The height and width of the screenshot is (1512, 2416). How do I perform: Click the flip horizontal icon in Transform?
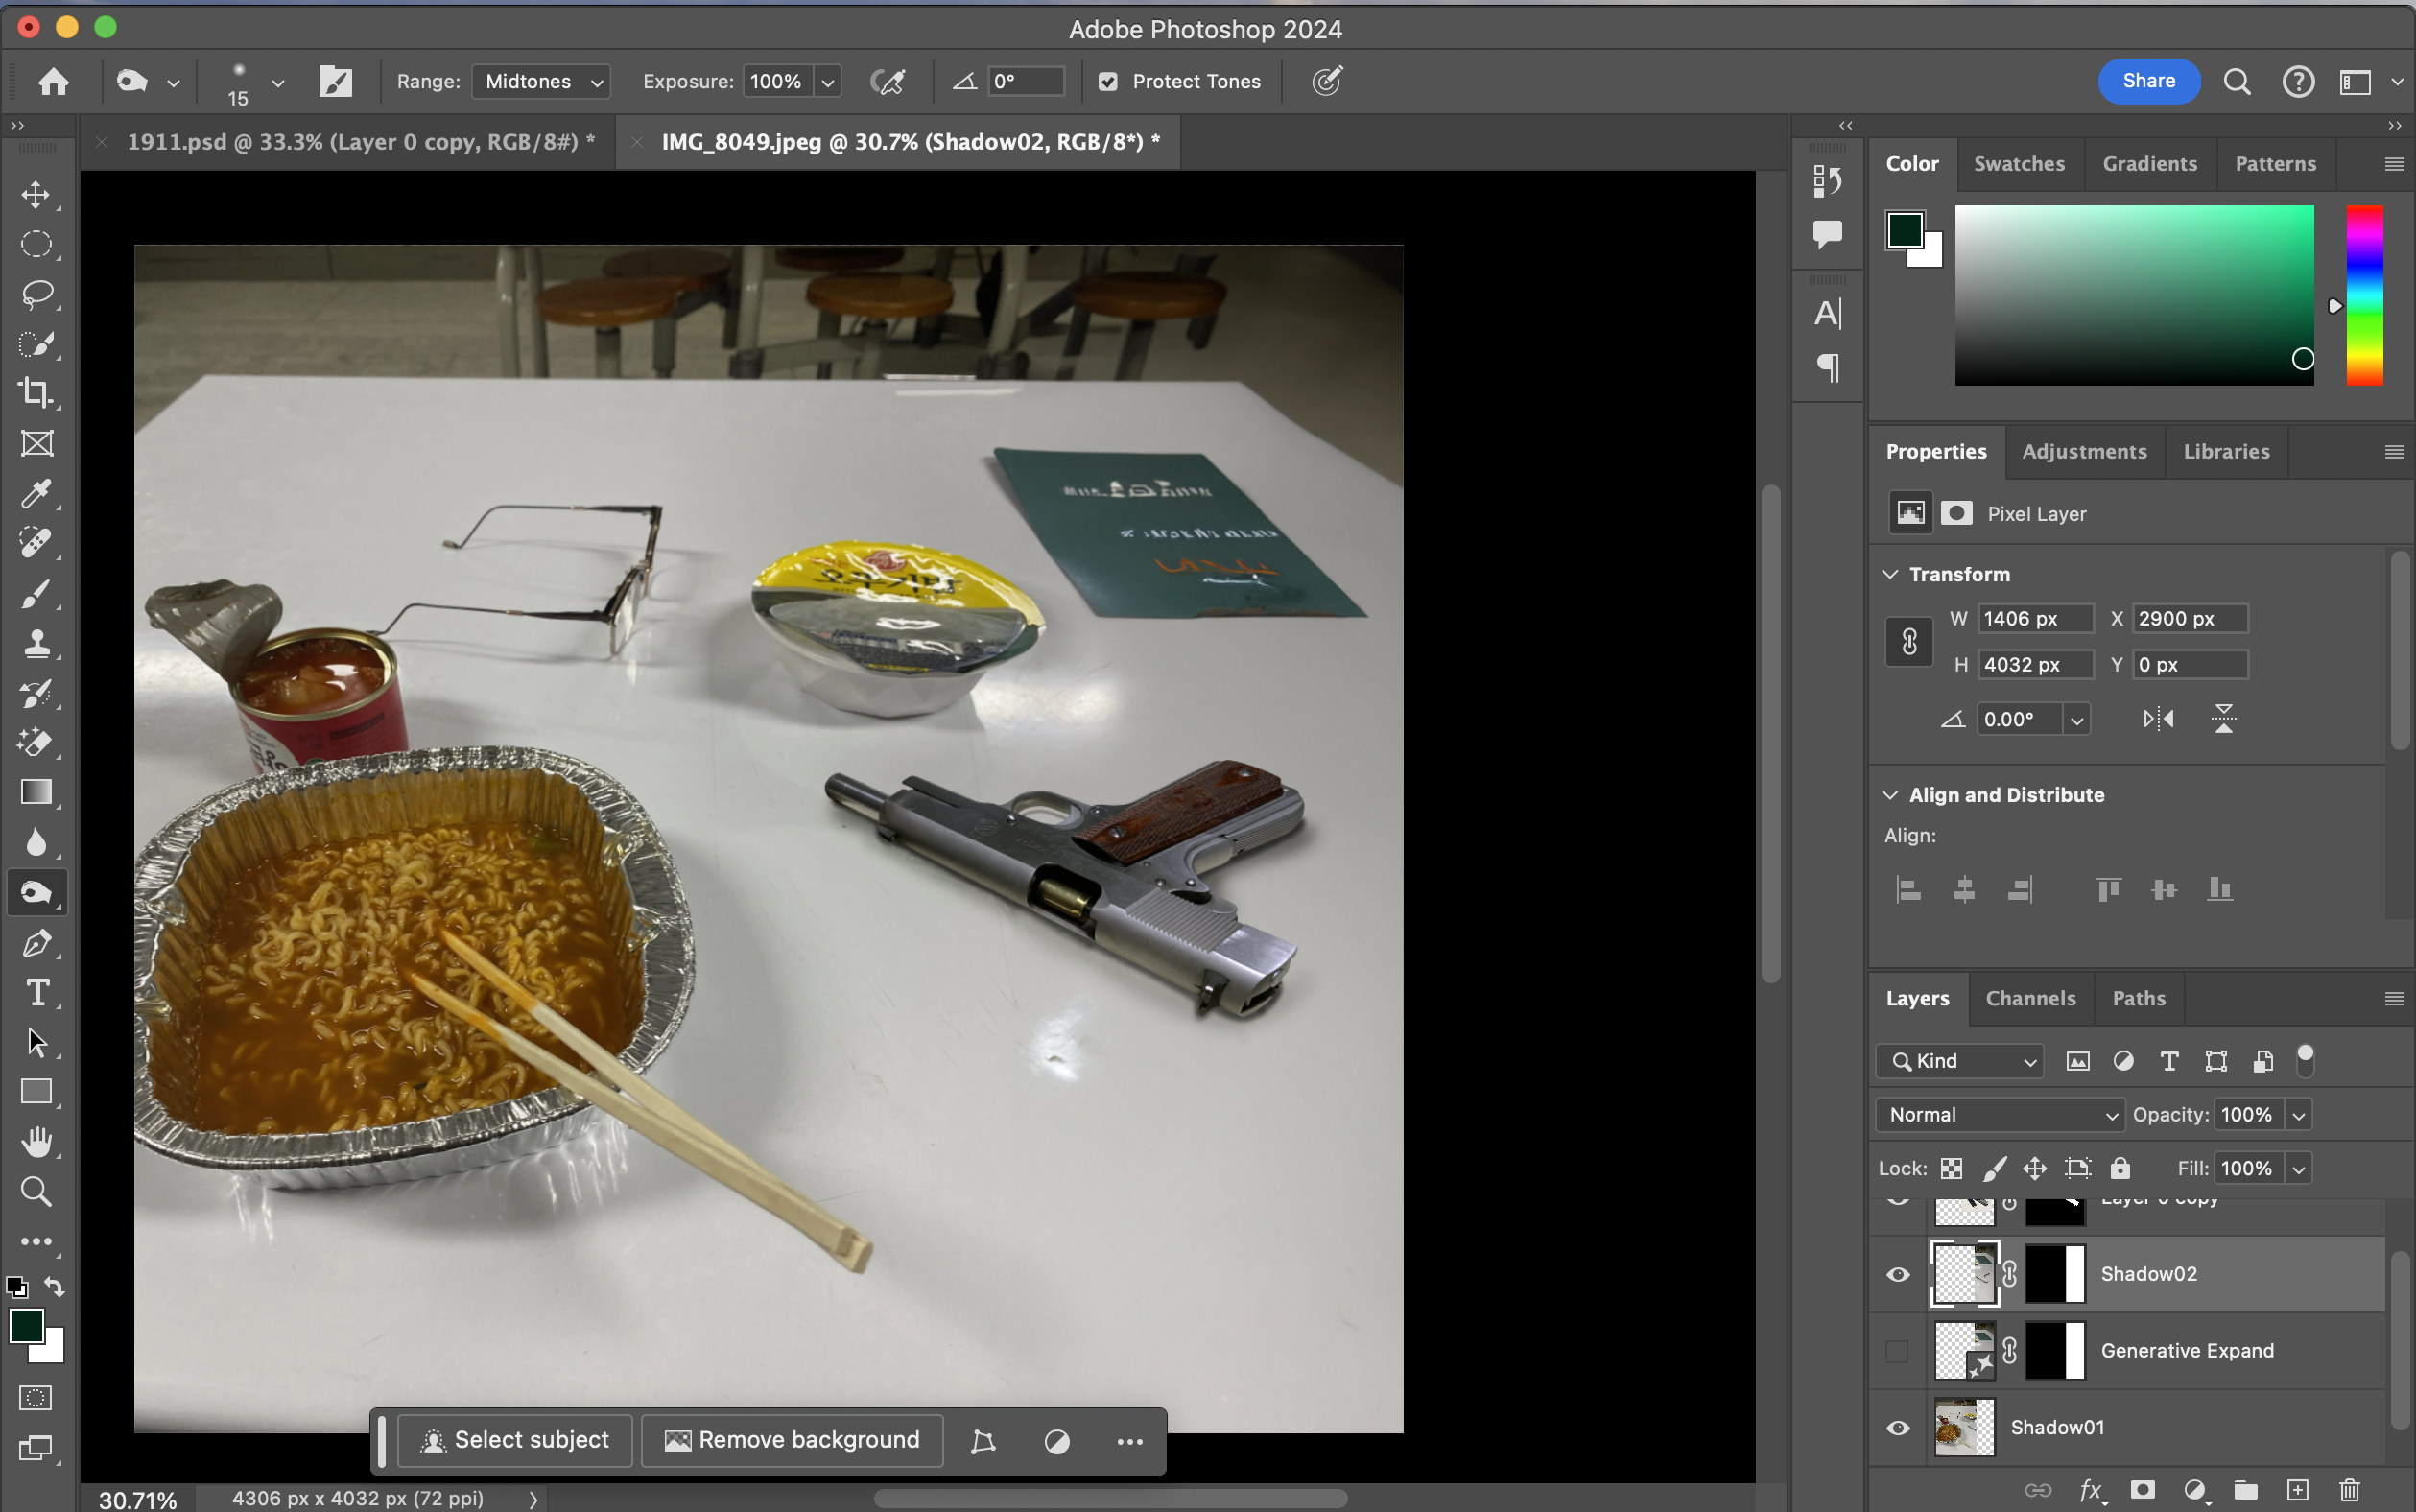click(2158, 719)
